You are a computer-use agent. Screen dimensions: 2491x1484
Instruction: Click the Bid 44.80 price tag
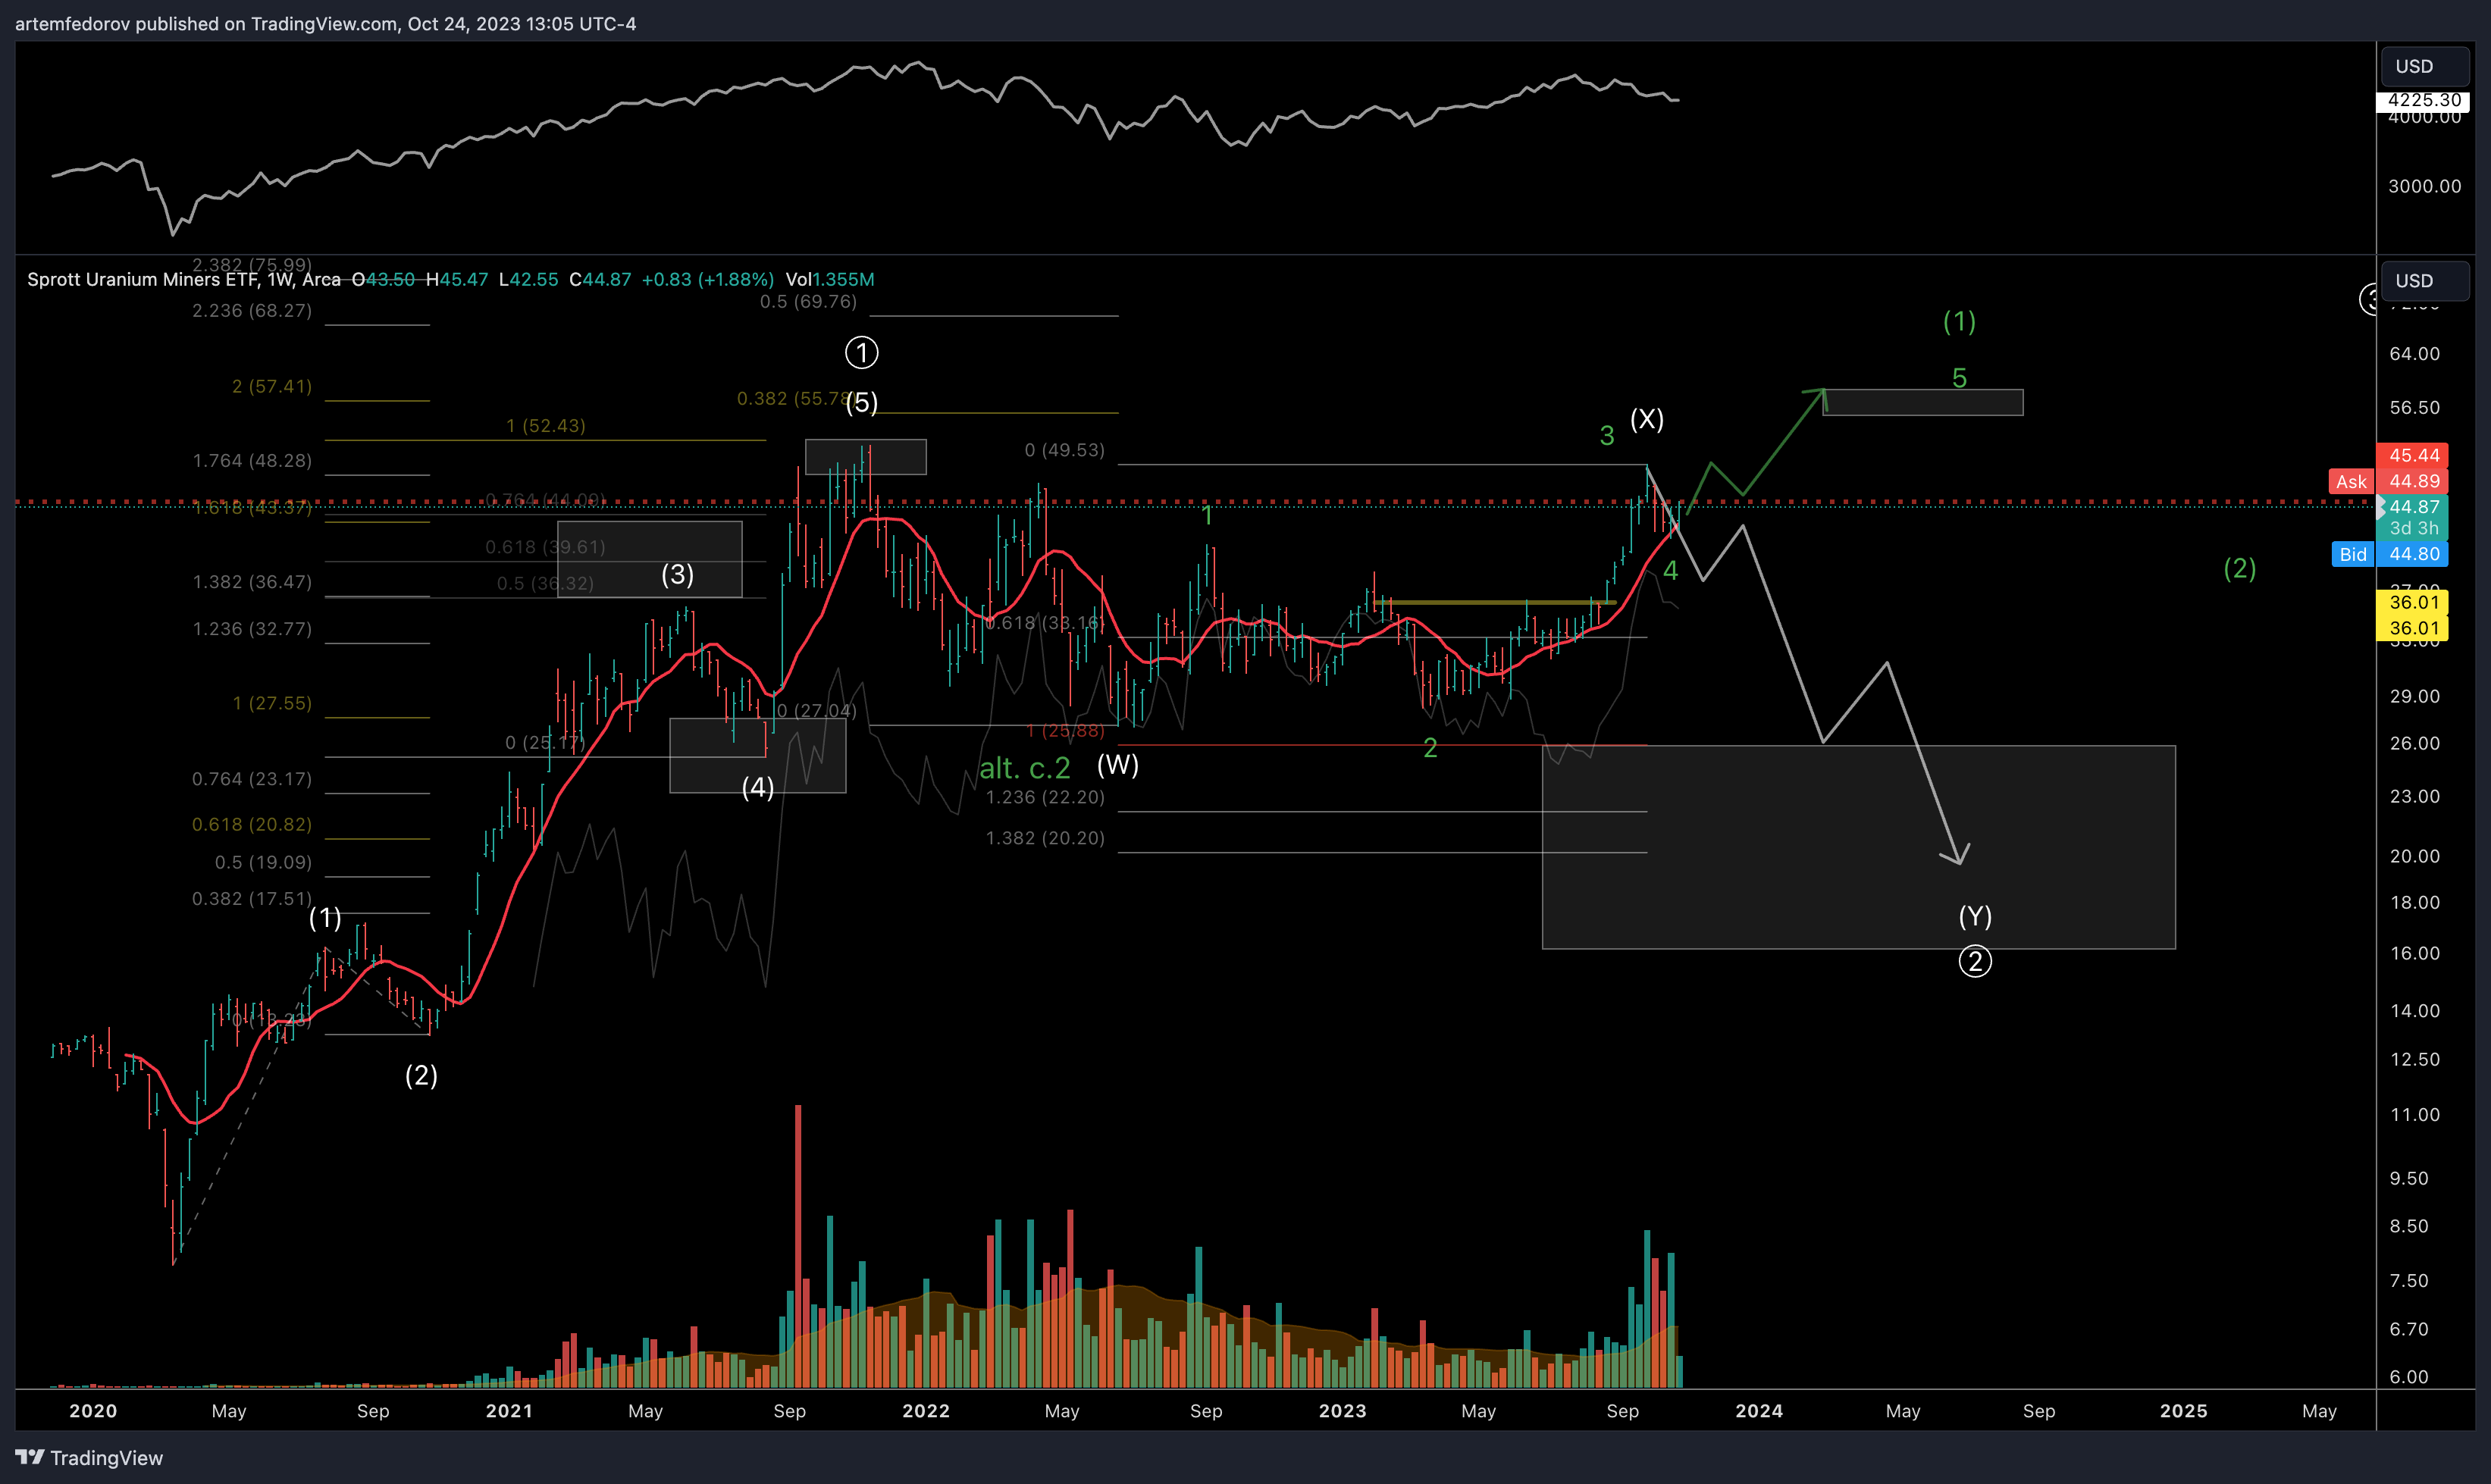[2390, 554]
